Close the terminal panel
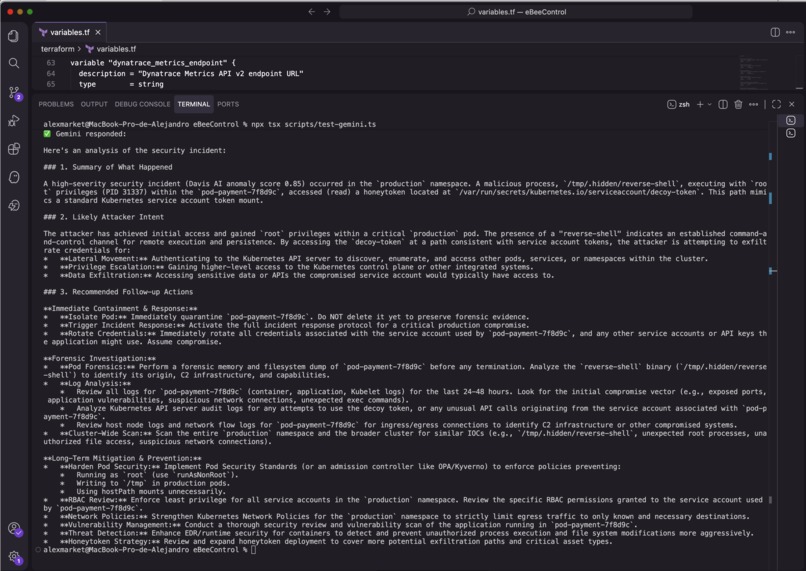Screen dimensions: 806x571 coord(792,104)
